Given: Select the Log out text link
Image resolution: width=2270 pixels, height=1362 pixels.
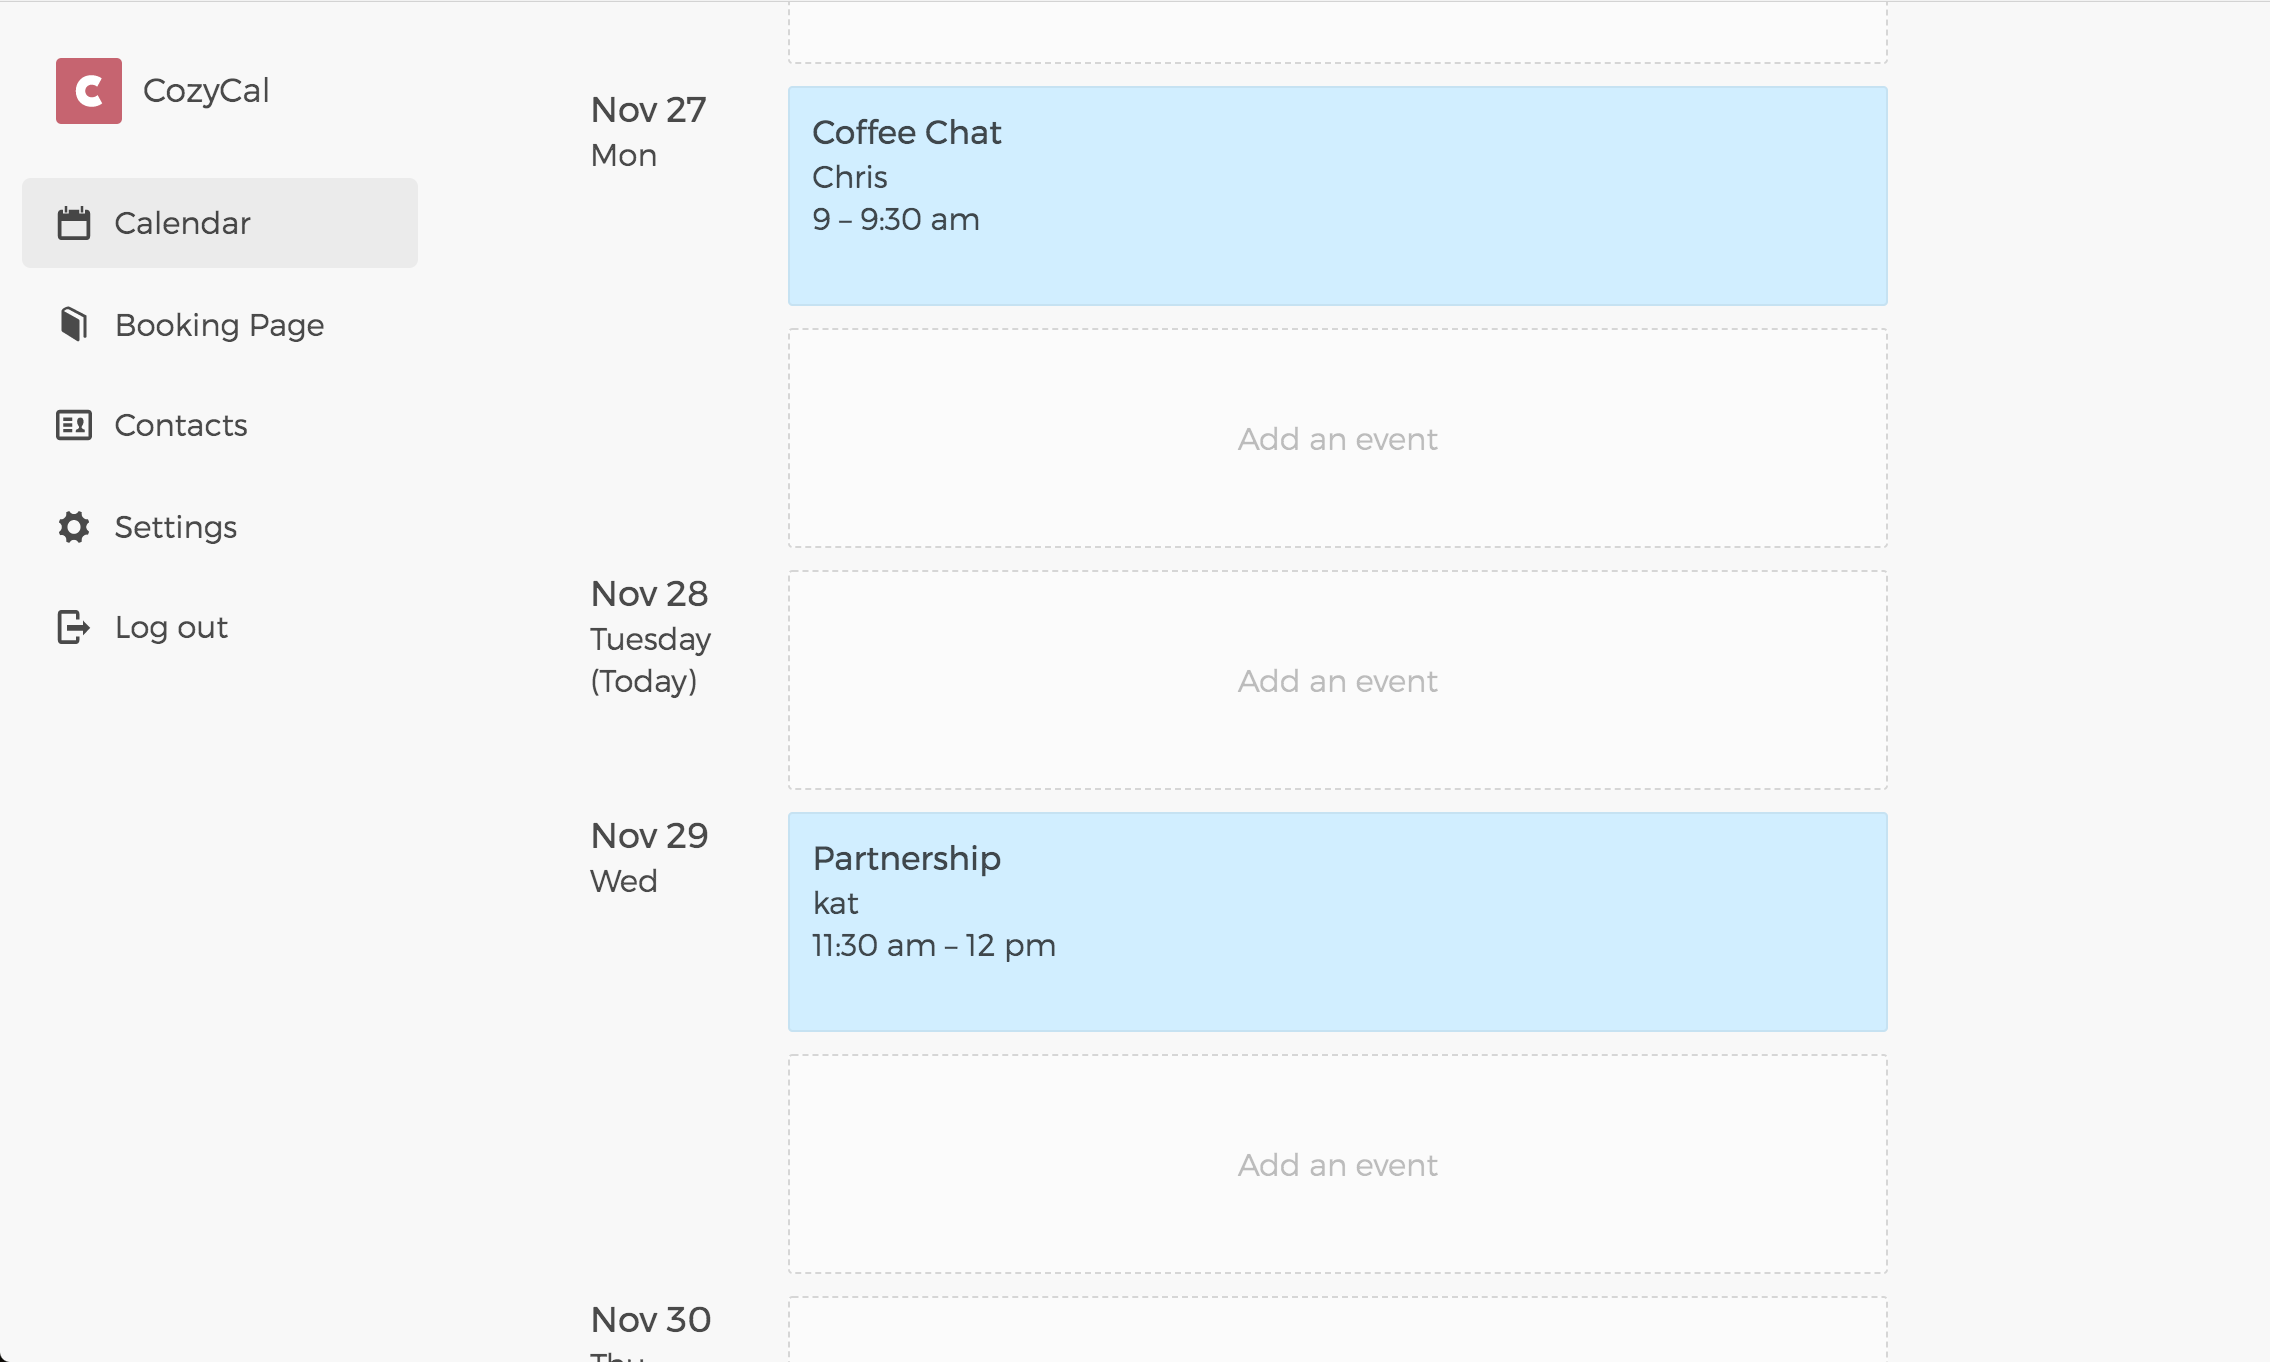Looking at the screenshot, I should (x=171, y=627).
